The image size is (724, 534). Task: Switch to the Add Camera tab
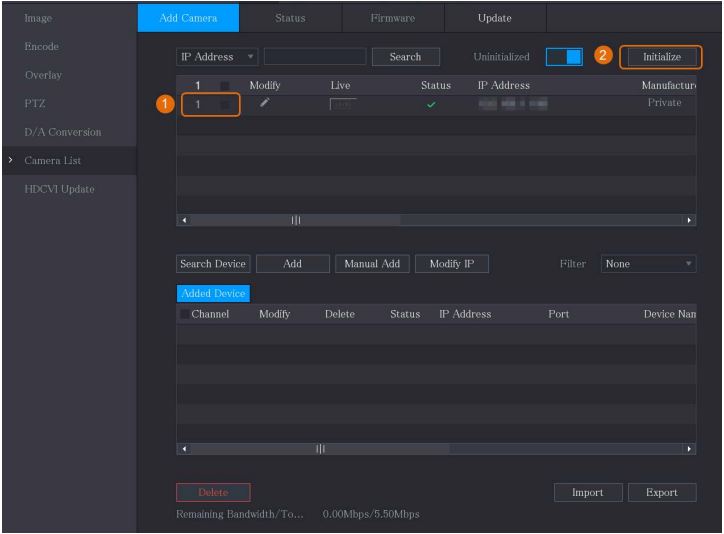188,18
